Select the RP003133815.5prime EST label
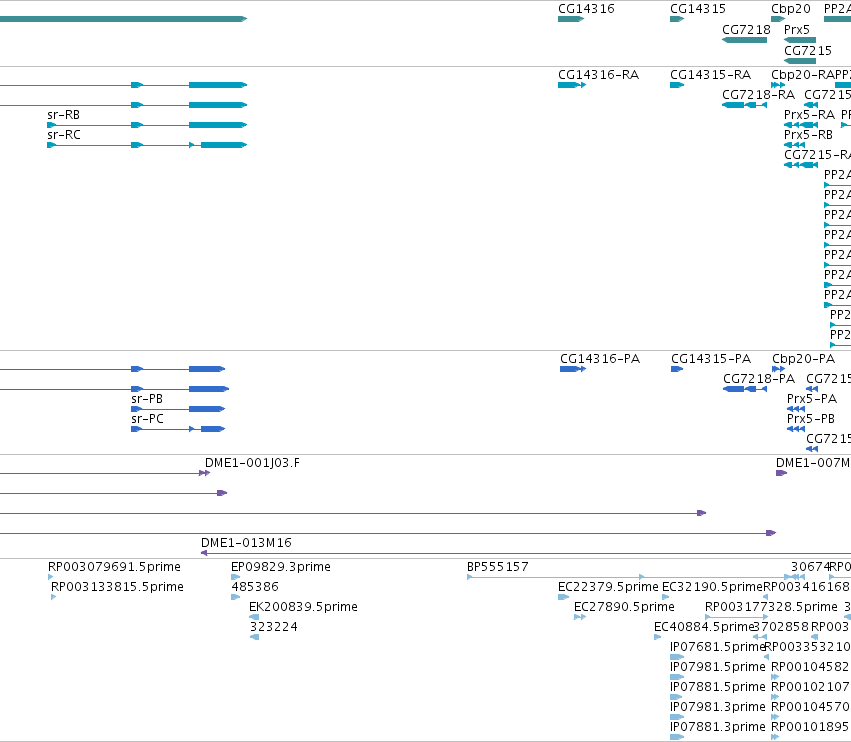Image resolution: width=851 pixels, height=742 pixels. (x=117, y=587)
